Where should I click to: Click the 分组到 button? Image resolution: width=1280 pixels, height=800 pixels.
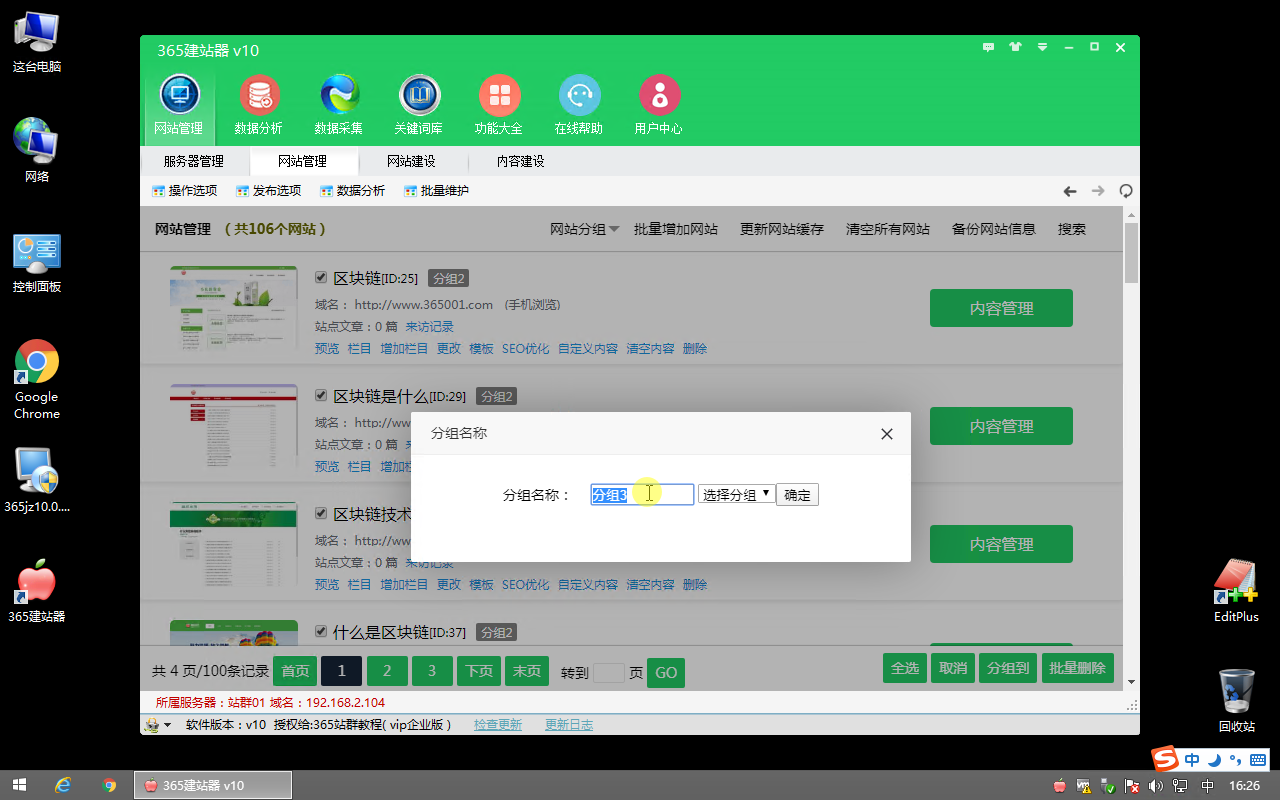coord(1007,668)
